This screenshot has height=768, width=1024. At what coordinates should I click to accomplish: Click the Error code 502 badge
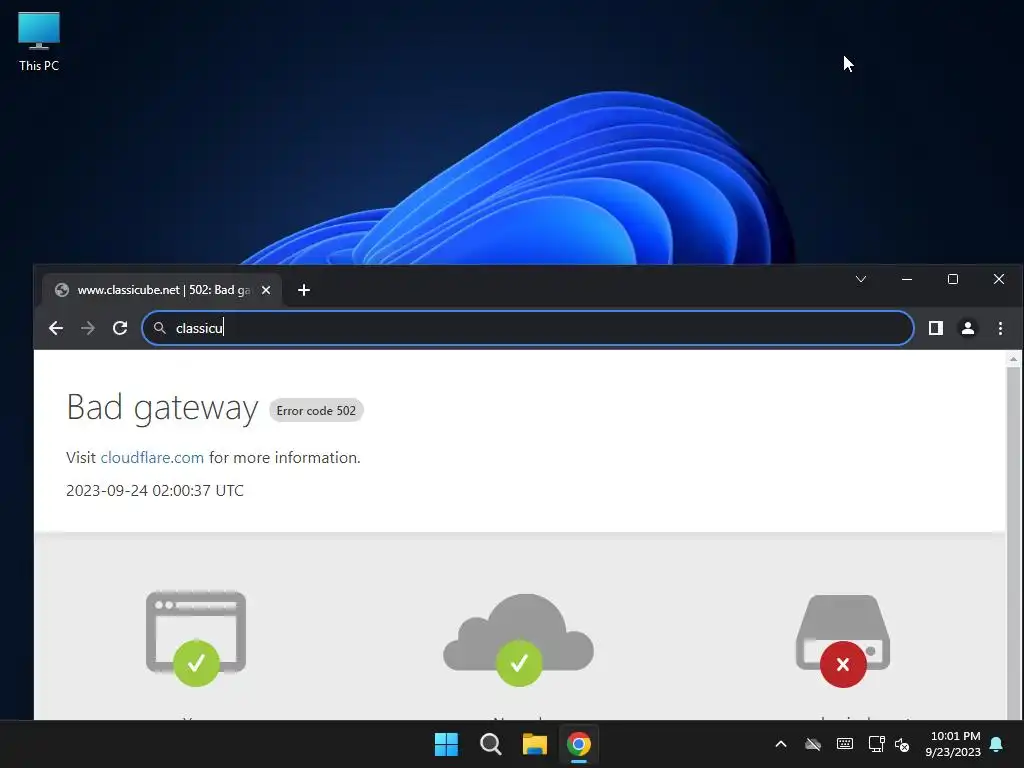(316, 411)
